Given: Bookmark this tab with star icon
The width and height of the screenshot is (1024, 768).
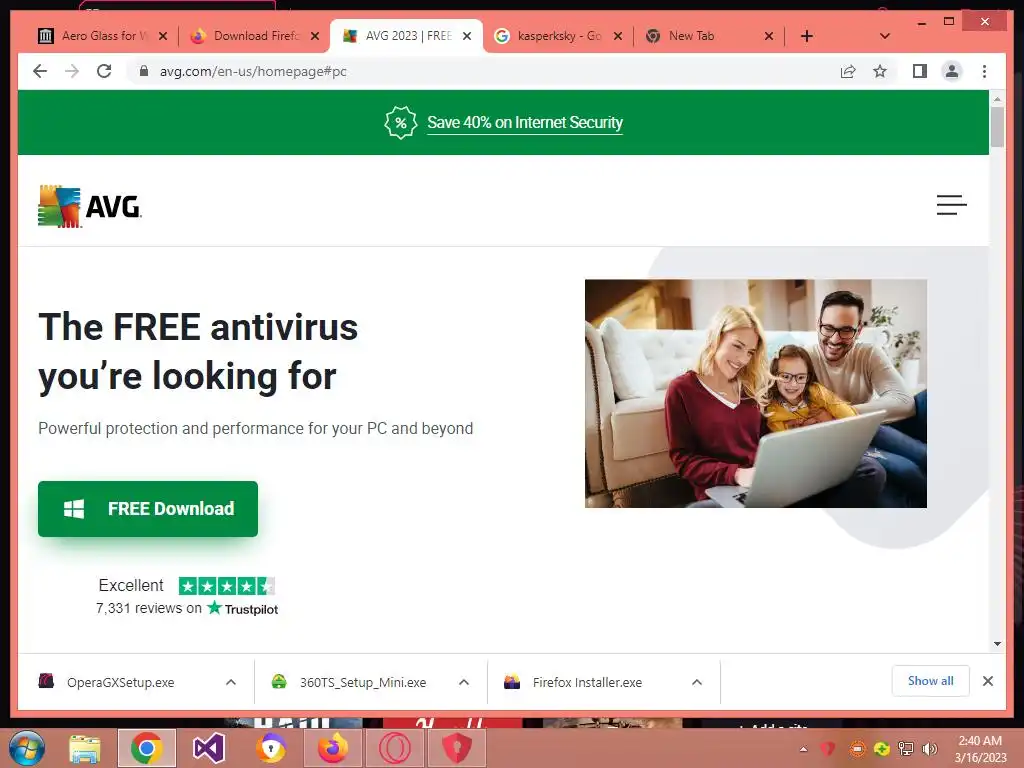Looking at the screenshot, I should coord(880,71).
